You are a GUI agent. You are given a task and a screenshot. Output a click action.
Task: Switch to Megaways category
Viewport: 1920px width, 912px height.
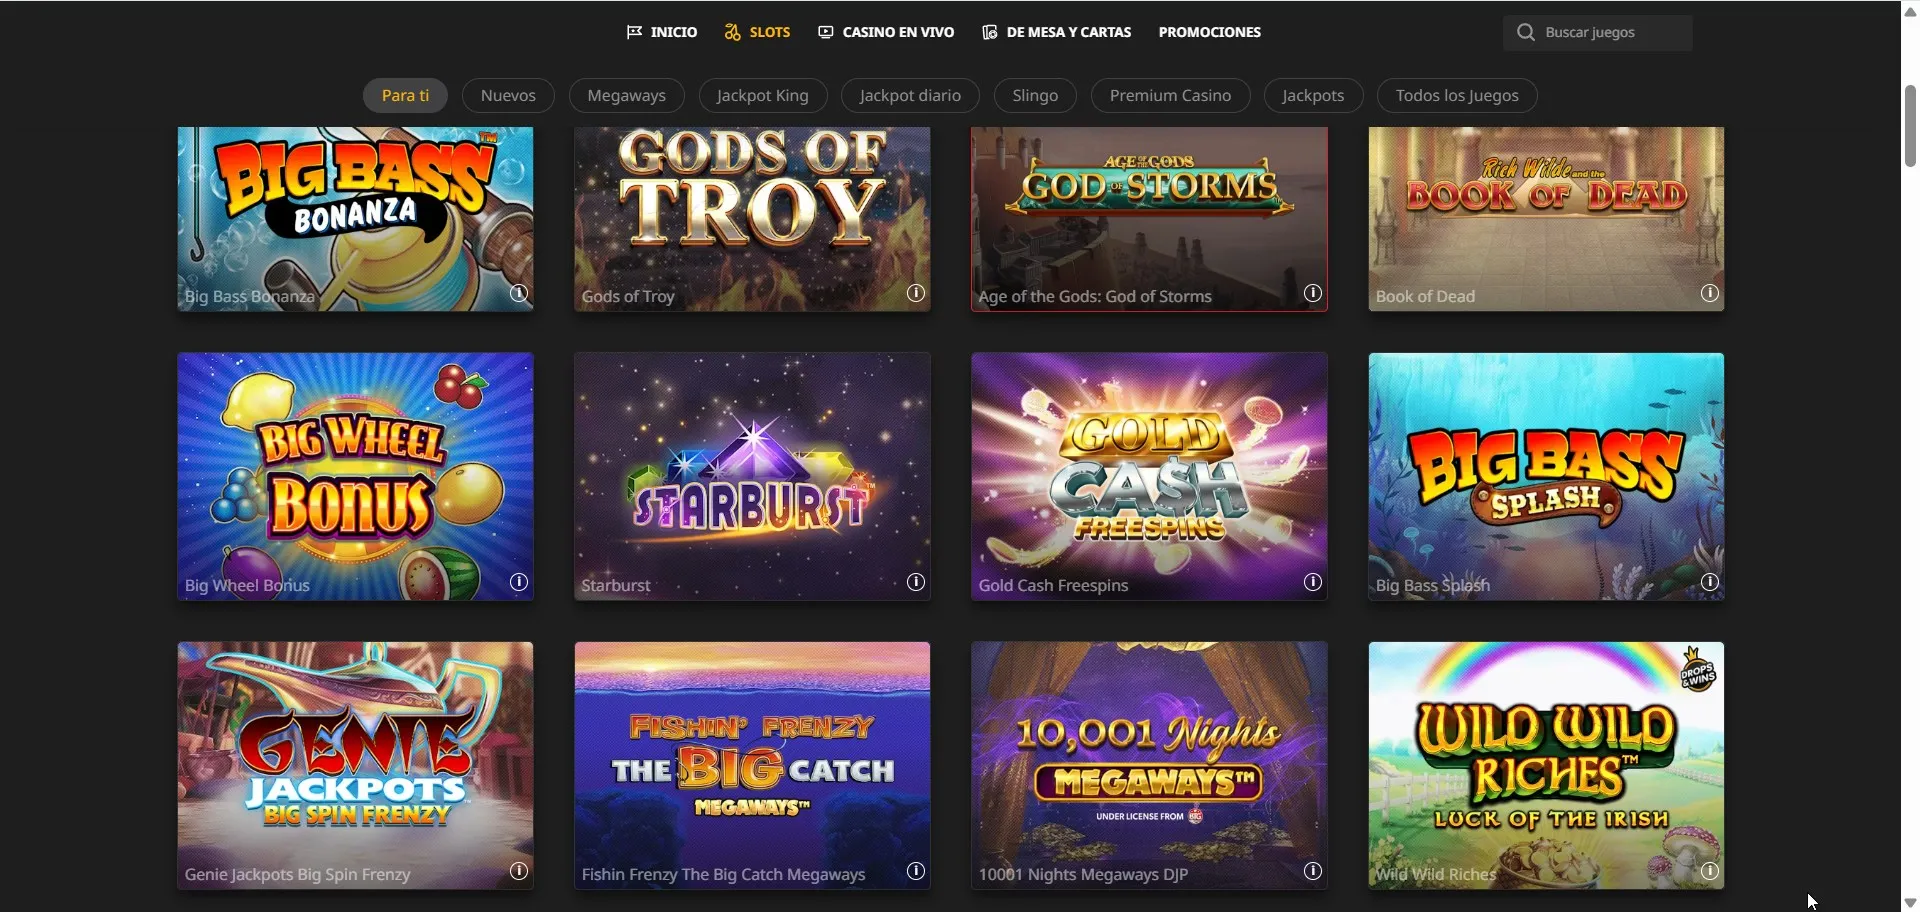[626, 96]
